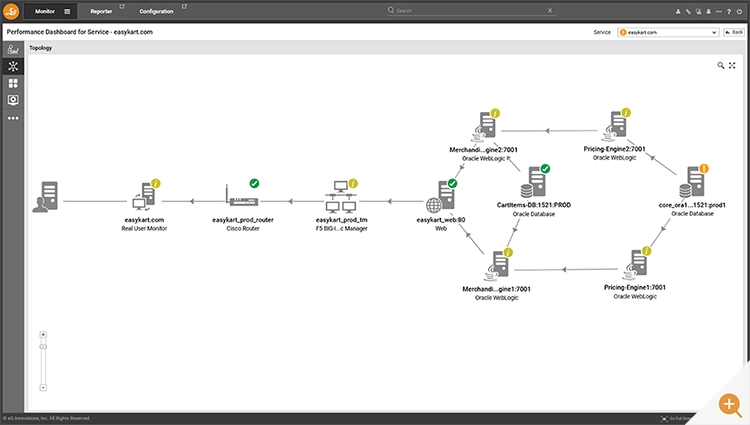The width and height of the screenshot is (750, 425).
Task: Click the Performance Dashboard for Service title
Action: click(x=79, y=32)
